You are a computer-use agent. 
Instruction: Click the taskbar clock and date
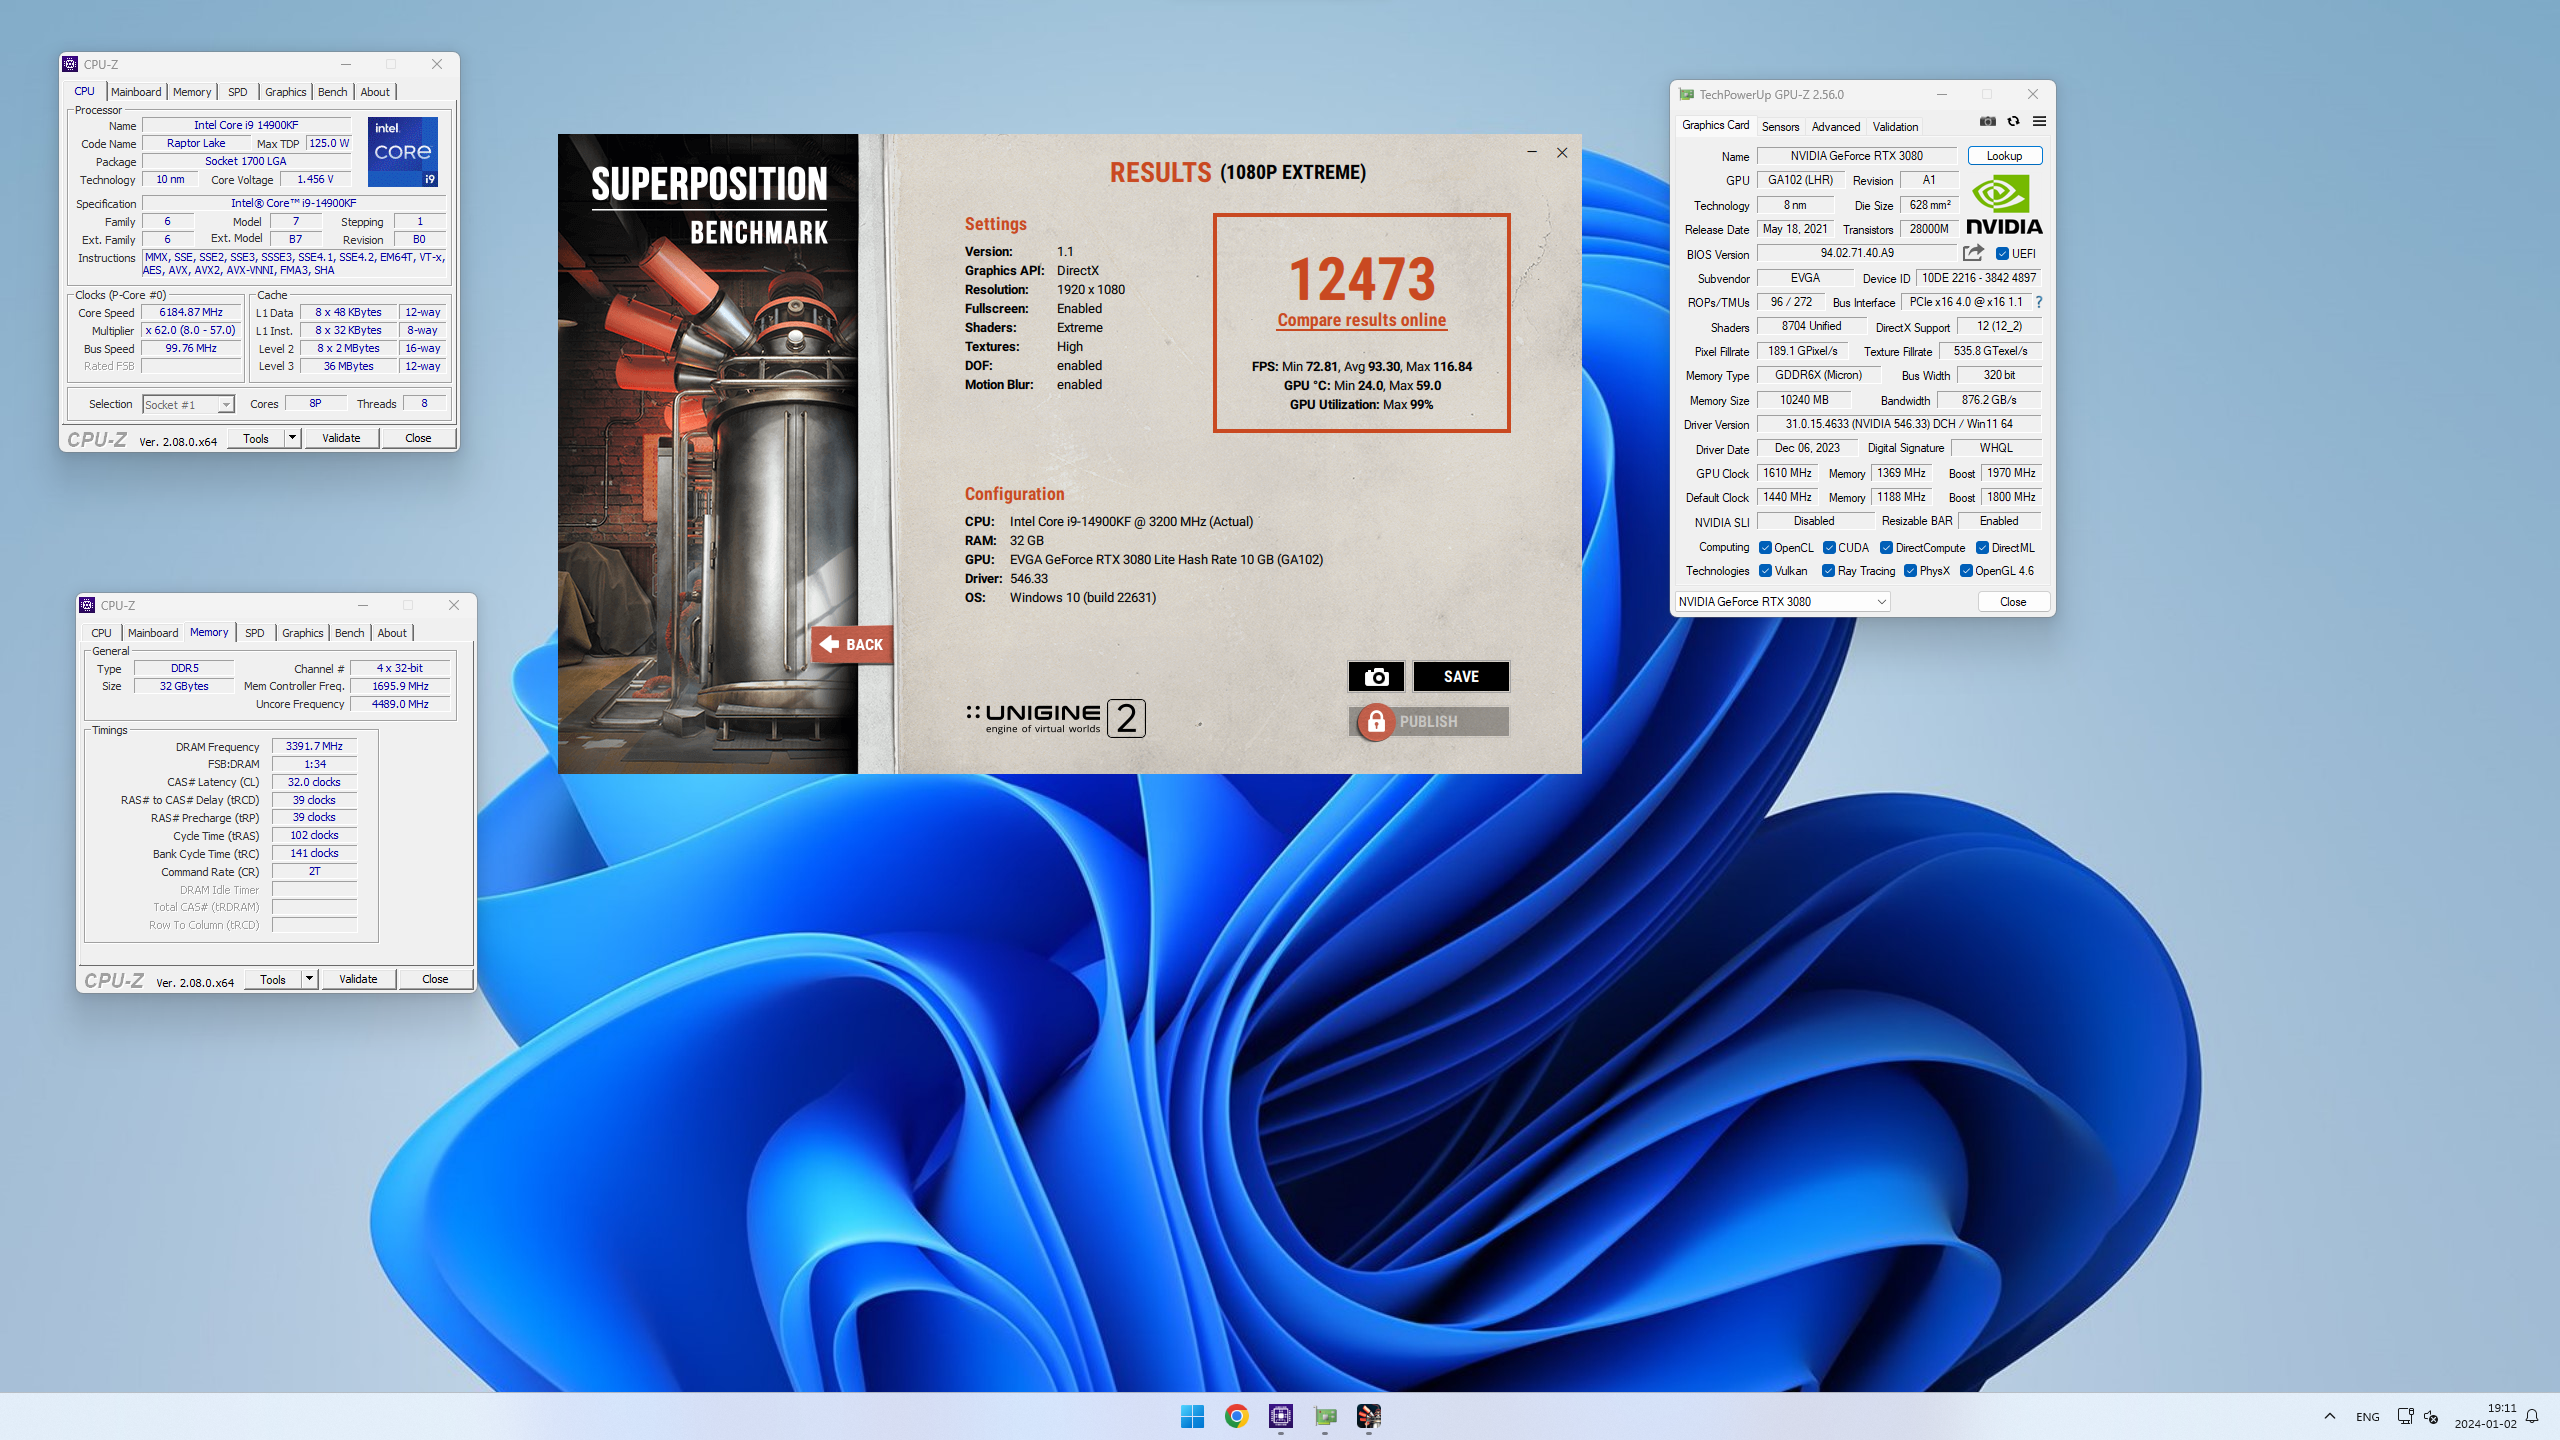(2484, 1416)
